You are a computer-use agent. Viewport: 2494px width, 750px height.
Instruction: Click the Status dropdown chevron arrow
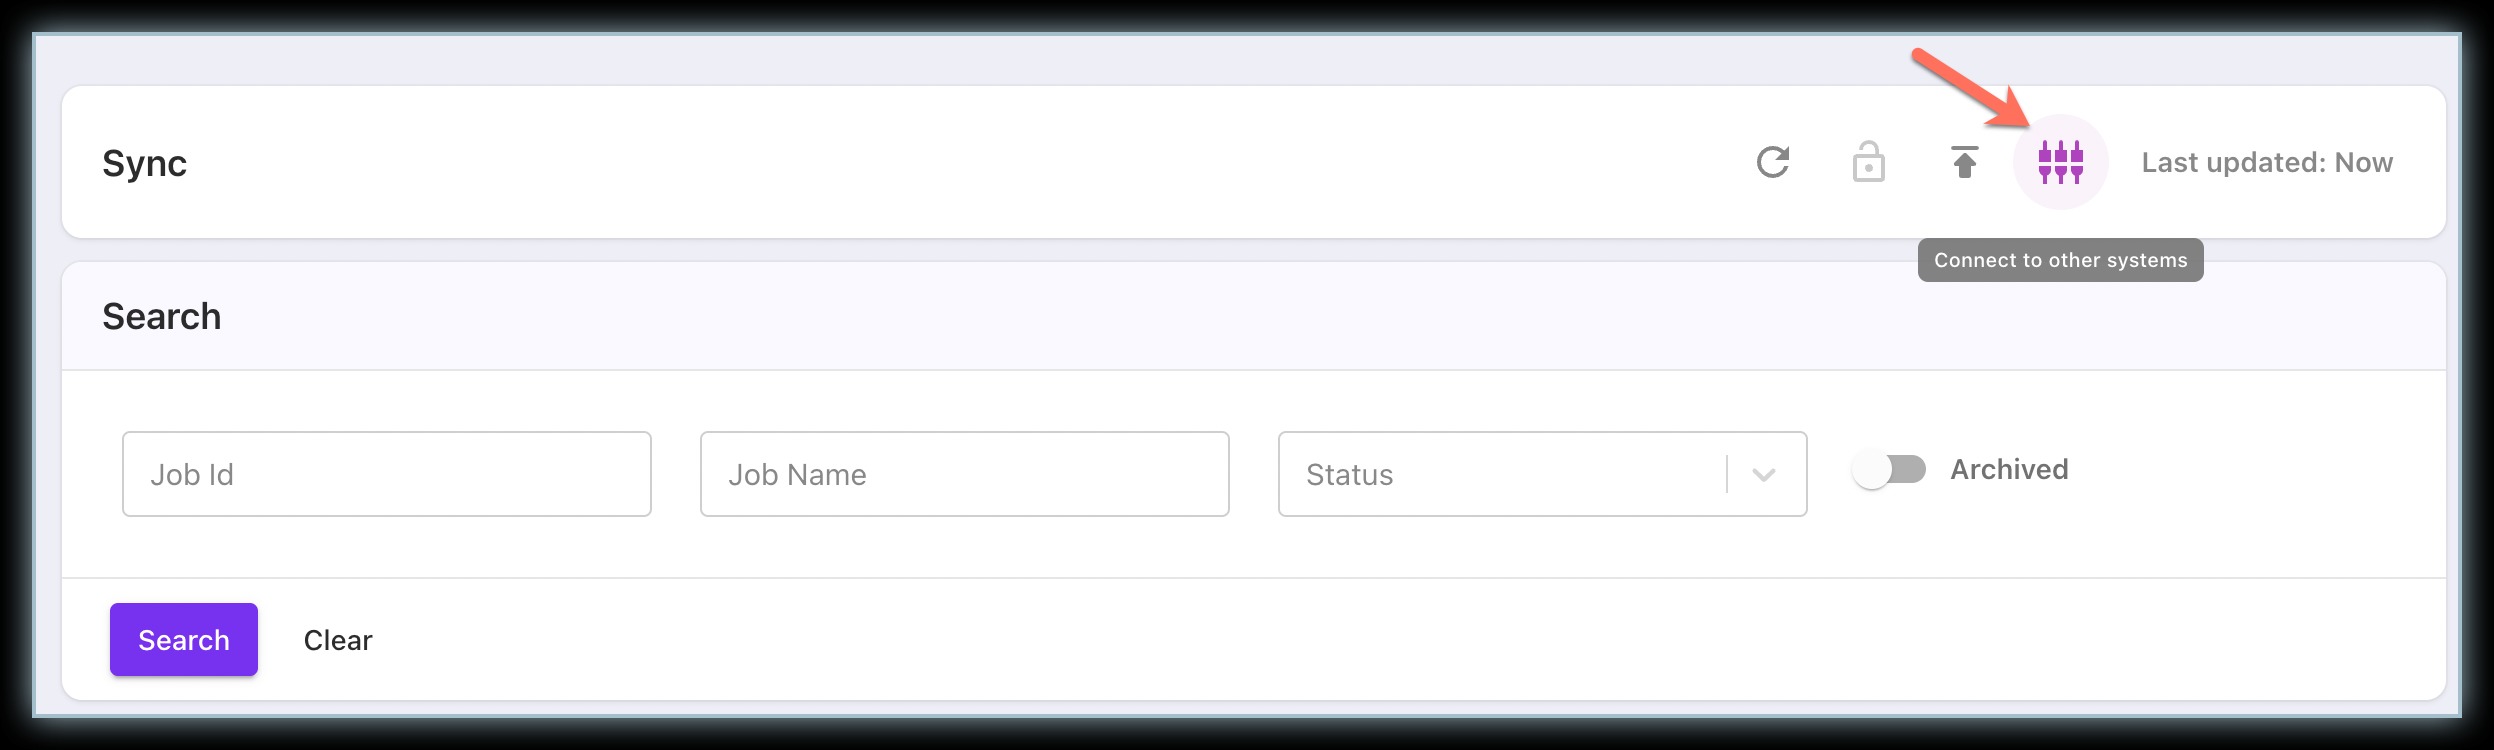1764,474
